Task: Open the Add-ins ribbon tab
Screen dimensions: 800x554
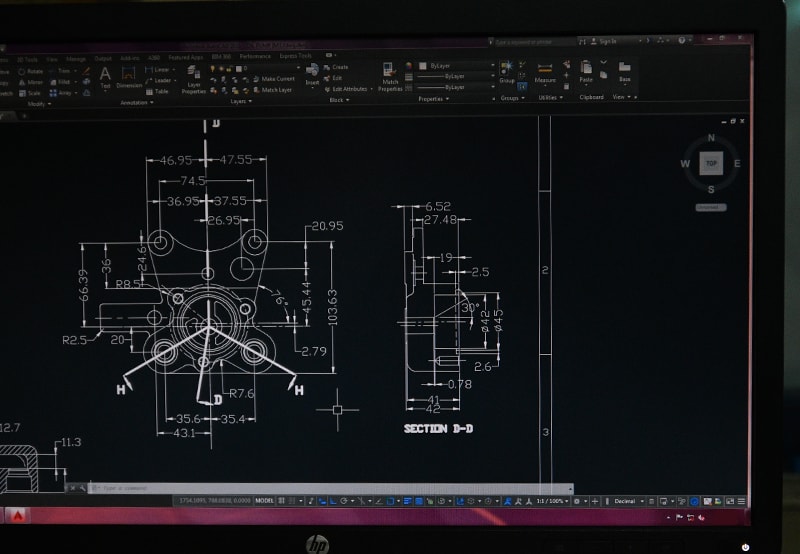Action: [x=130, y=58]
